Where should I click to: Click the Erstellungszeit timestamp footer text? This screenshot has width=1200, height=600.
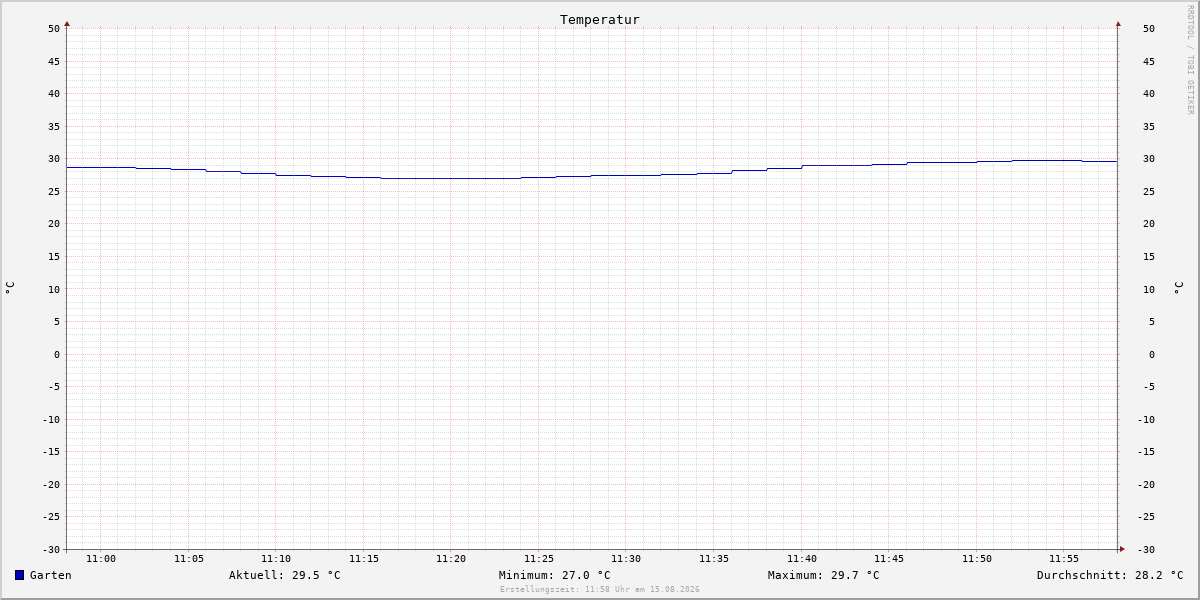pyautogui.click(x=600, y=590)
